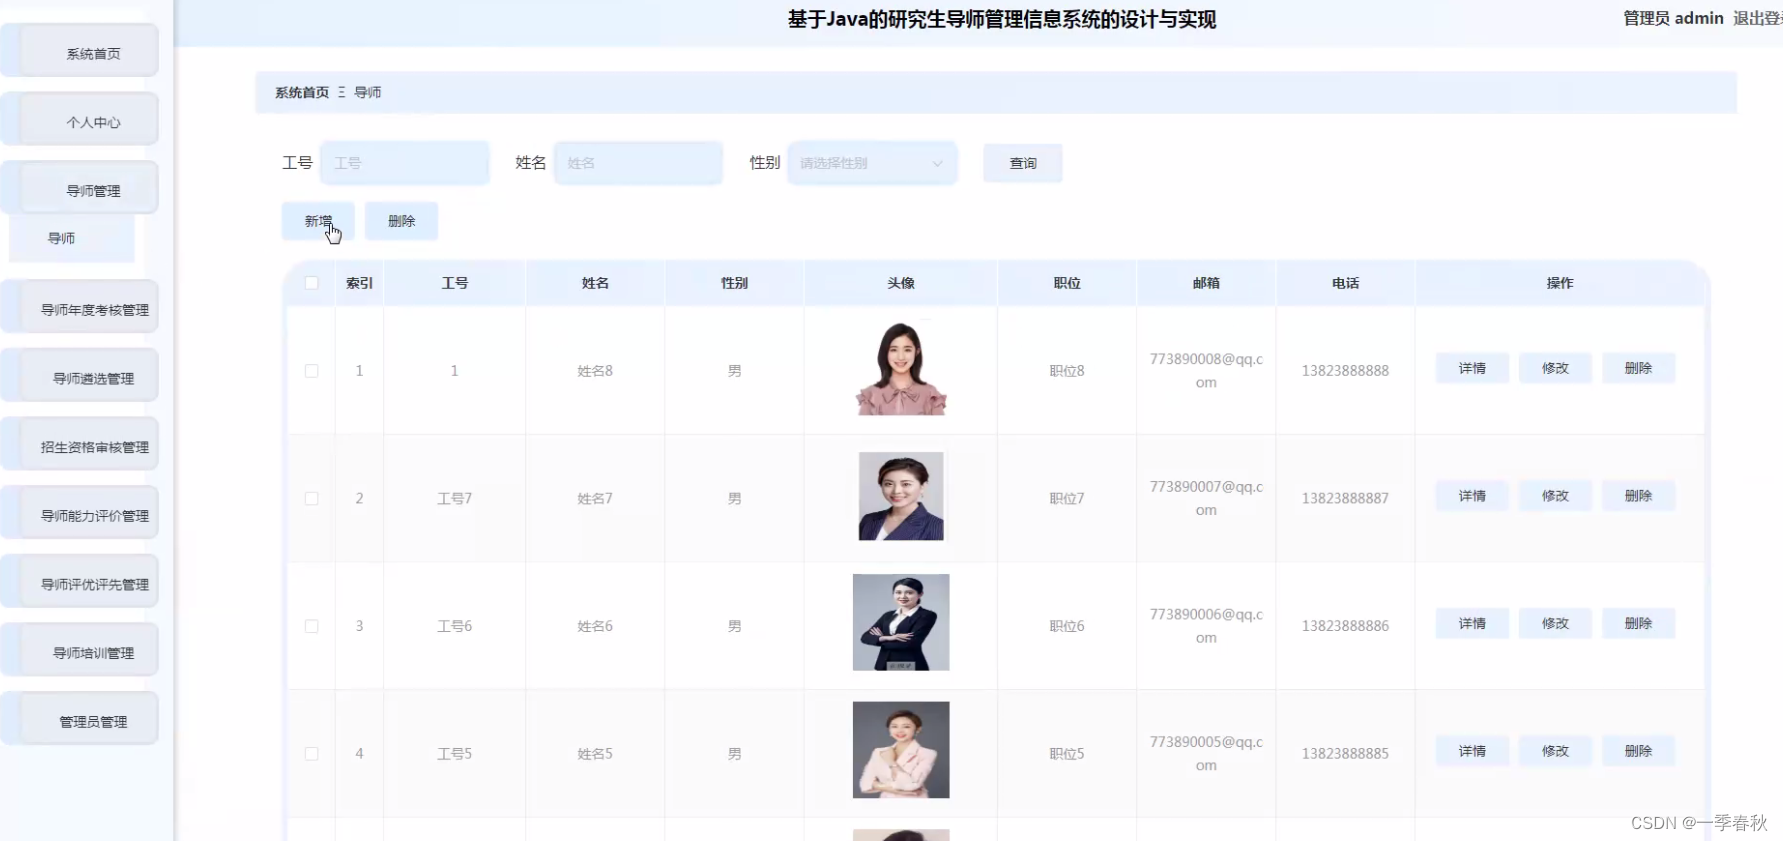1783x841 pixels.
Task: Click the 工号 search input field
Action: [x=405, y=163]
